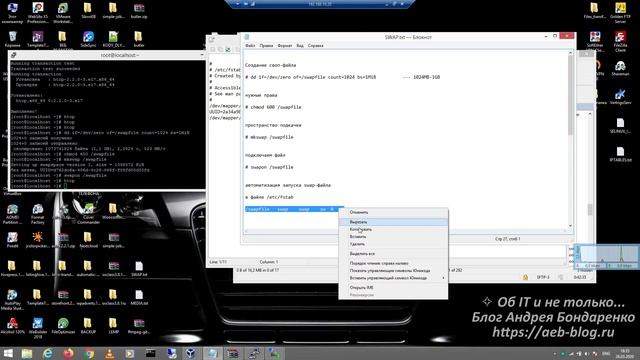Open the Windows Start button

coord(8,353)
